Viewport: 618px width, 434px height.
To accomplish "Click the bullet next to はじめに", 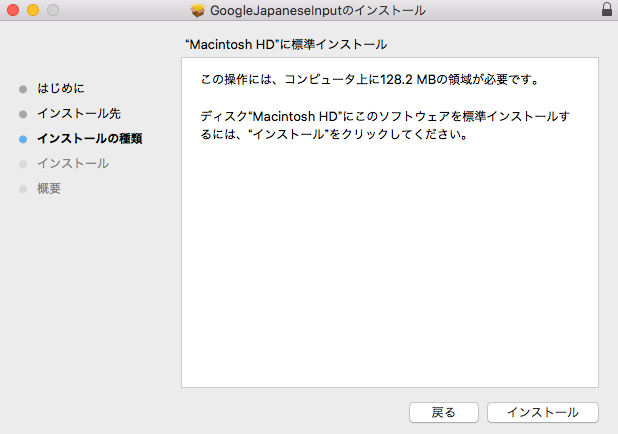I will click(23, 89).
